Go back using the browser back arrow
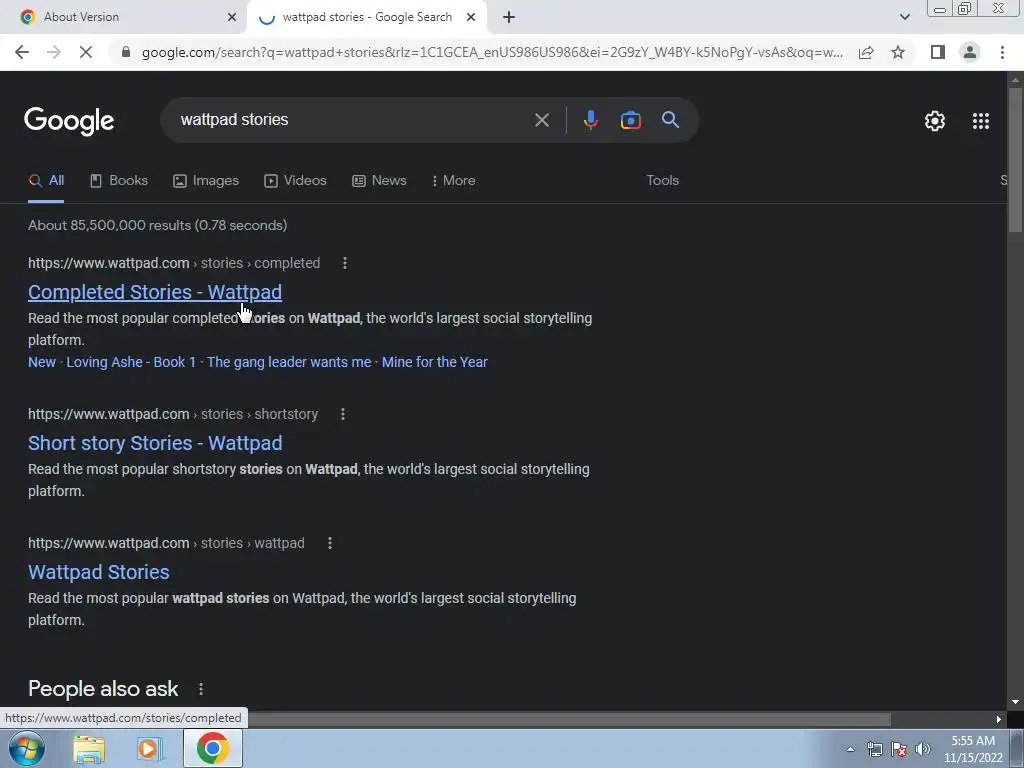Viewport: 1024px width, 768px height. pos(22,52)
